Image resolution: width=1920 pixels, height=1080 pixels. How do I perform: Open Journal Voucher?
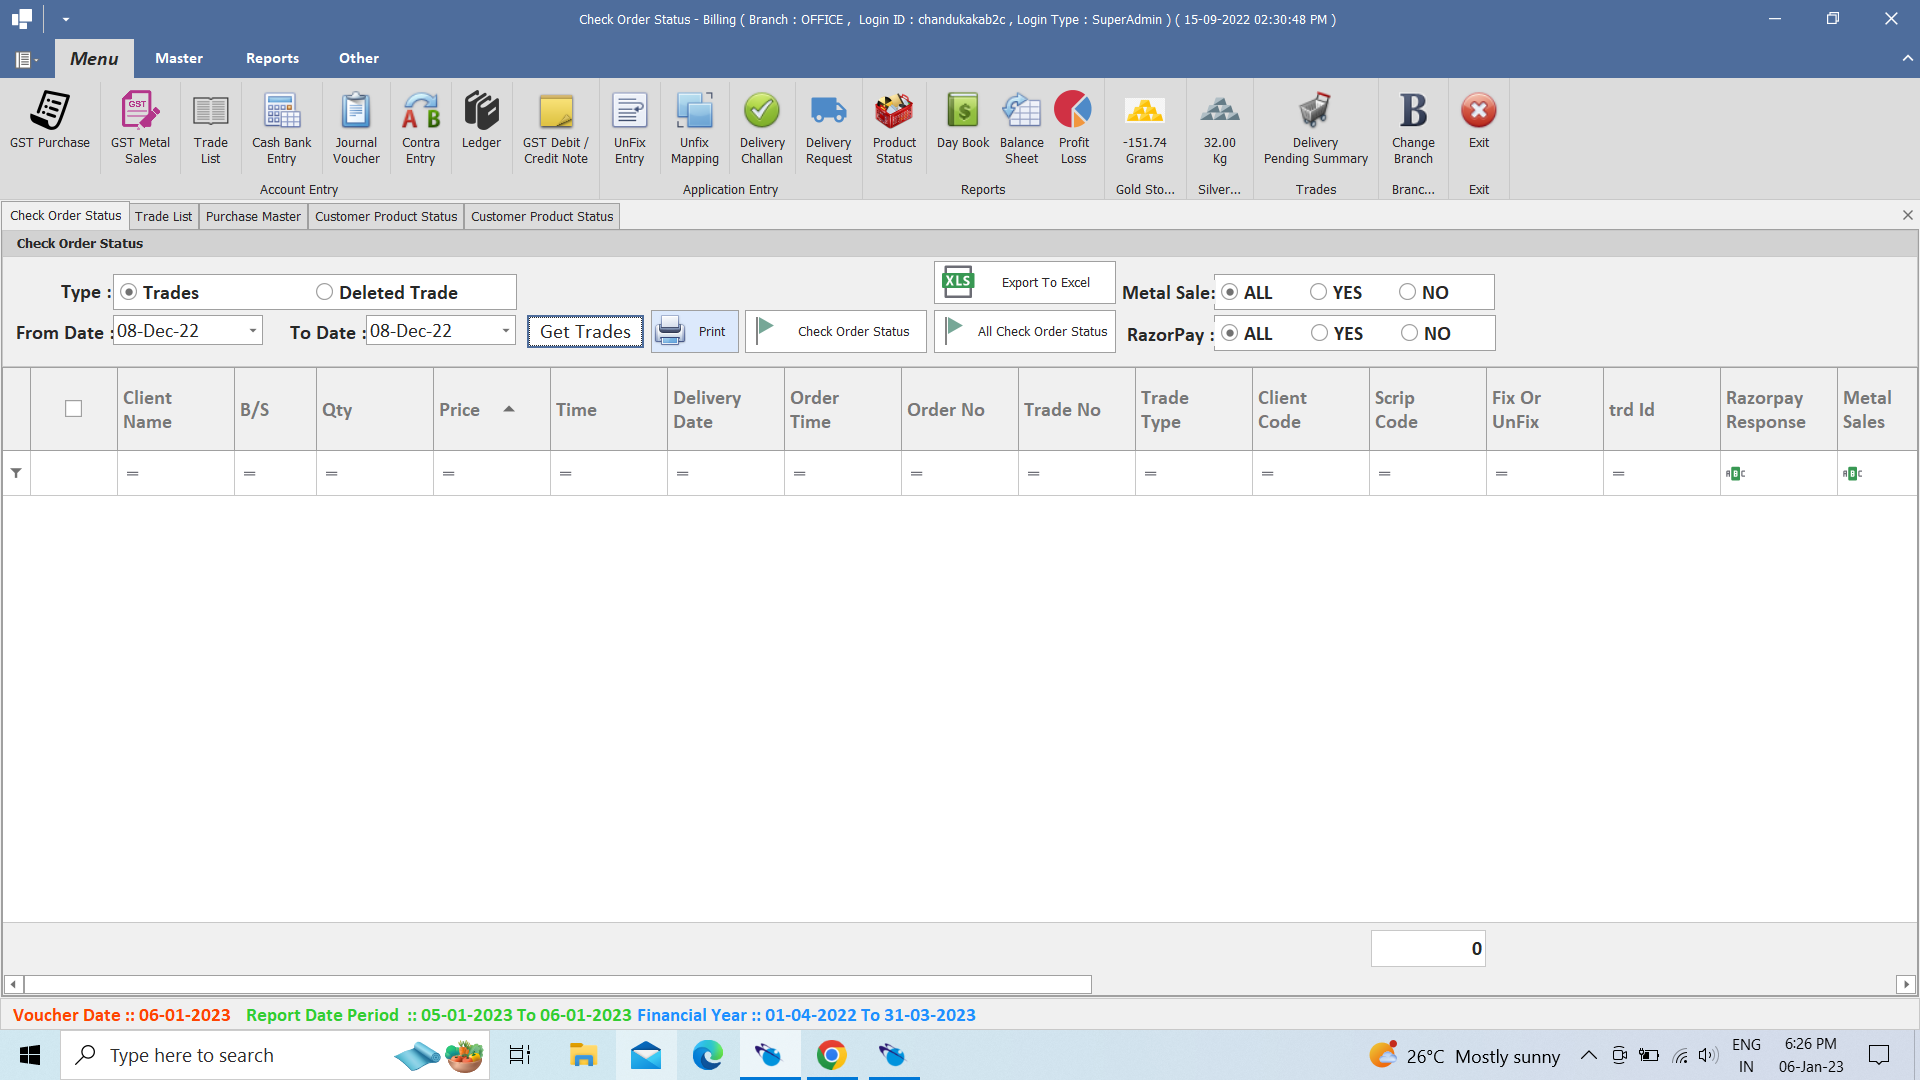356,128
